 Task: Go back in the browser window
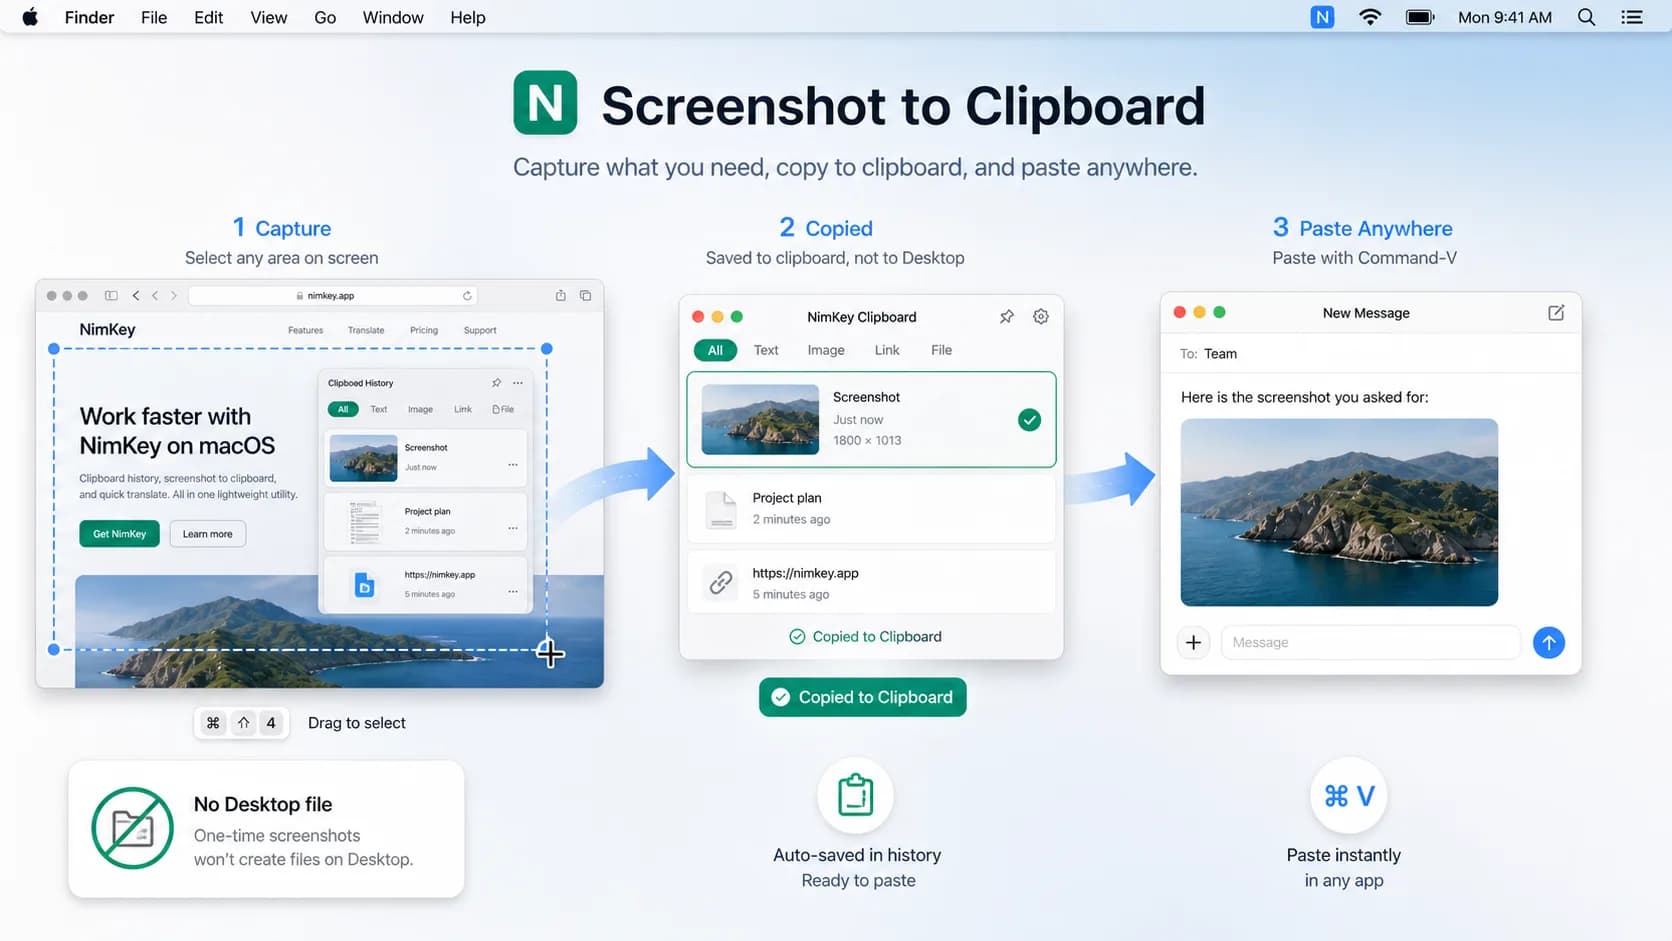[x=136, y=296]
